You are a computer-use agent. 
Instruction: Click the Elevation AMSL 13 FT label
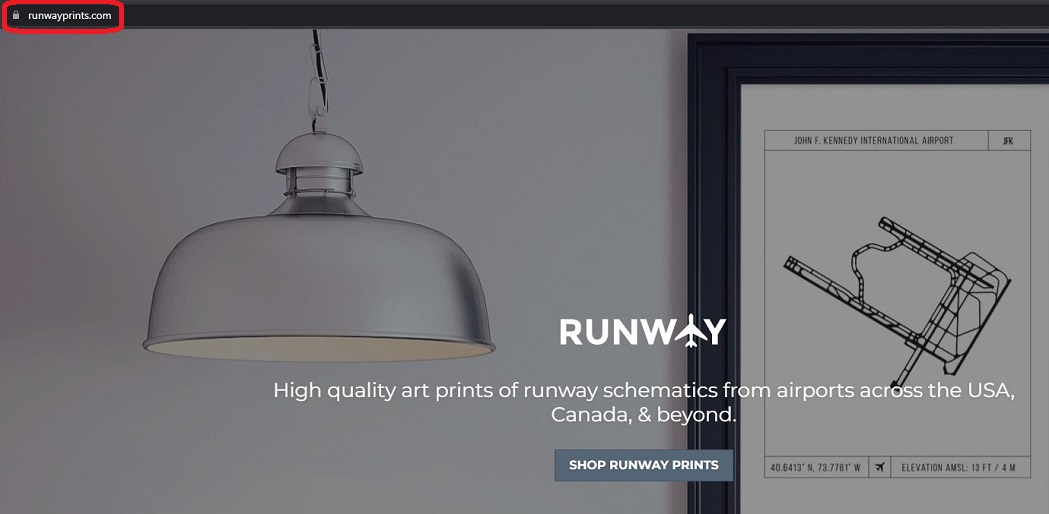pos(958,467)
